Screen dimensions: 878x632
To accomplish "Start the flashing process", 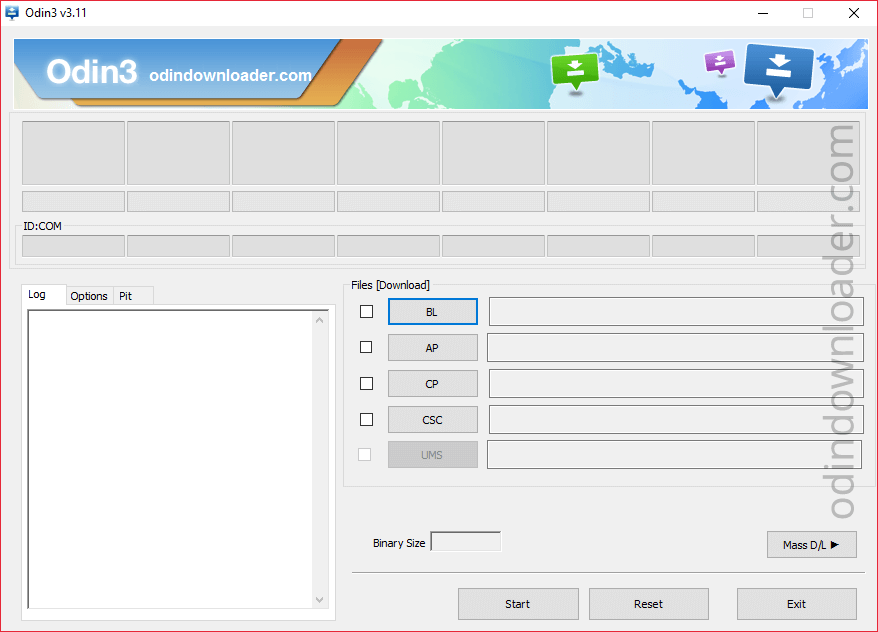I will [x=518, y=604].
